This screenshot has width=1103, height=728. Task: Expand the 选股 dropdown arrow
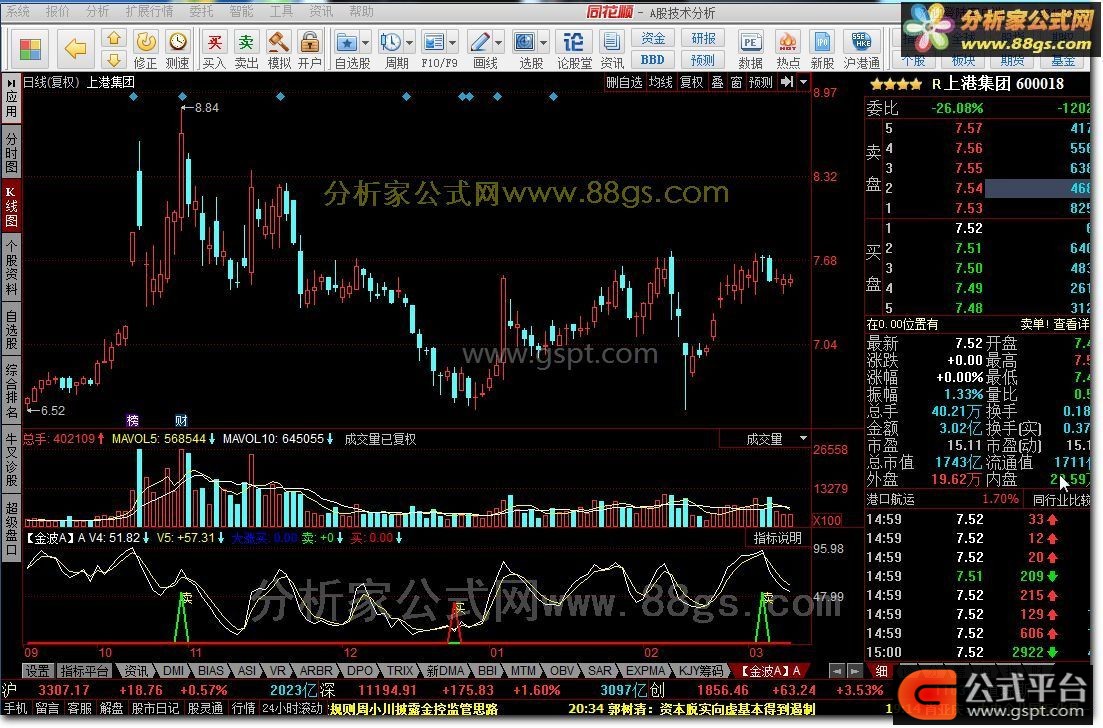pyautogui.click(x=543, y=43)
